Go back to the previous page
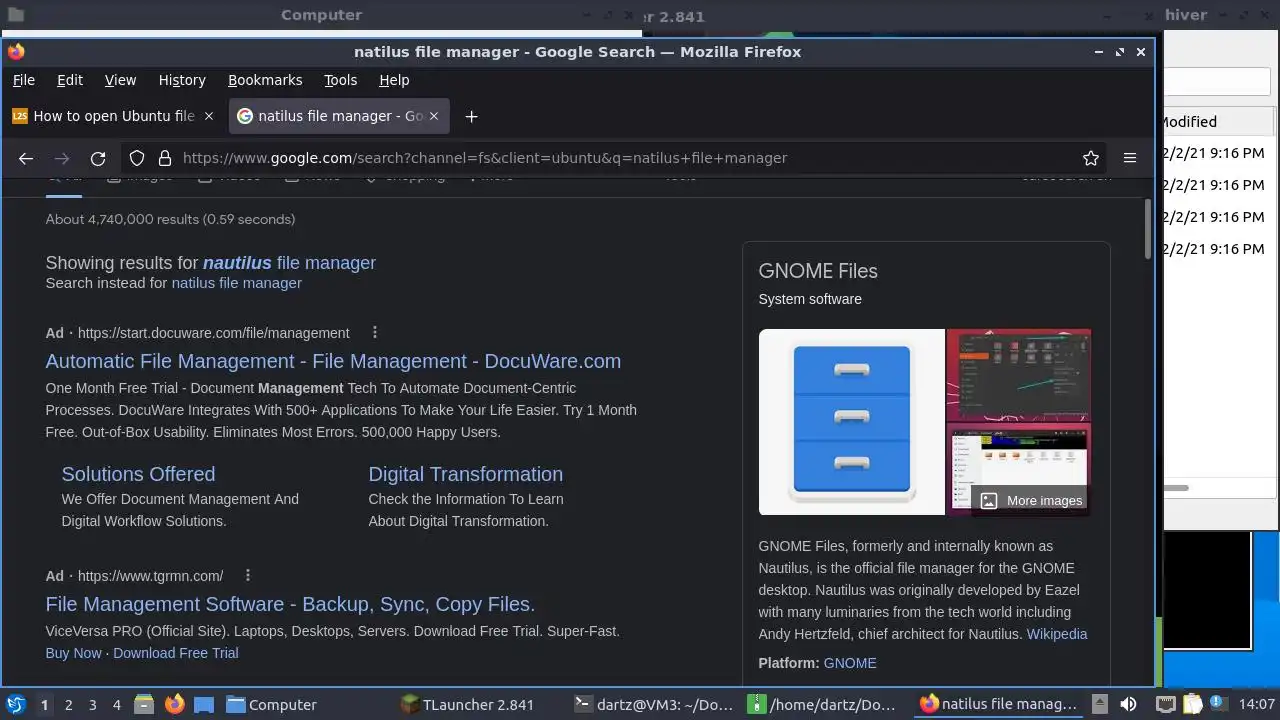The image size is (1280, 720). 26,158
